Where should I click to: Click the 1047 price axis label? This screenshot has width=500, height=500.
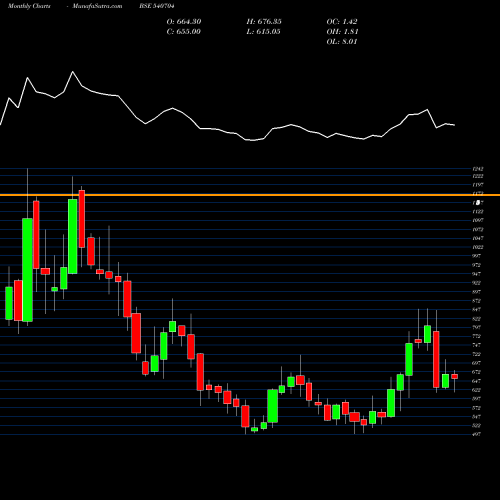[478, 238]
